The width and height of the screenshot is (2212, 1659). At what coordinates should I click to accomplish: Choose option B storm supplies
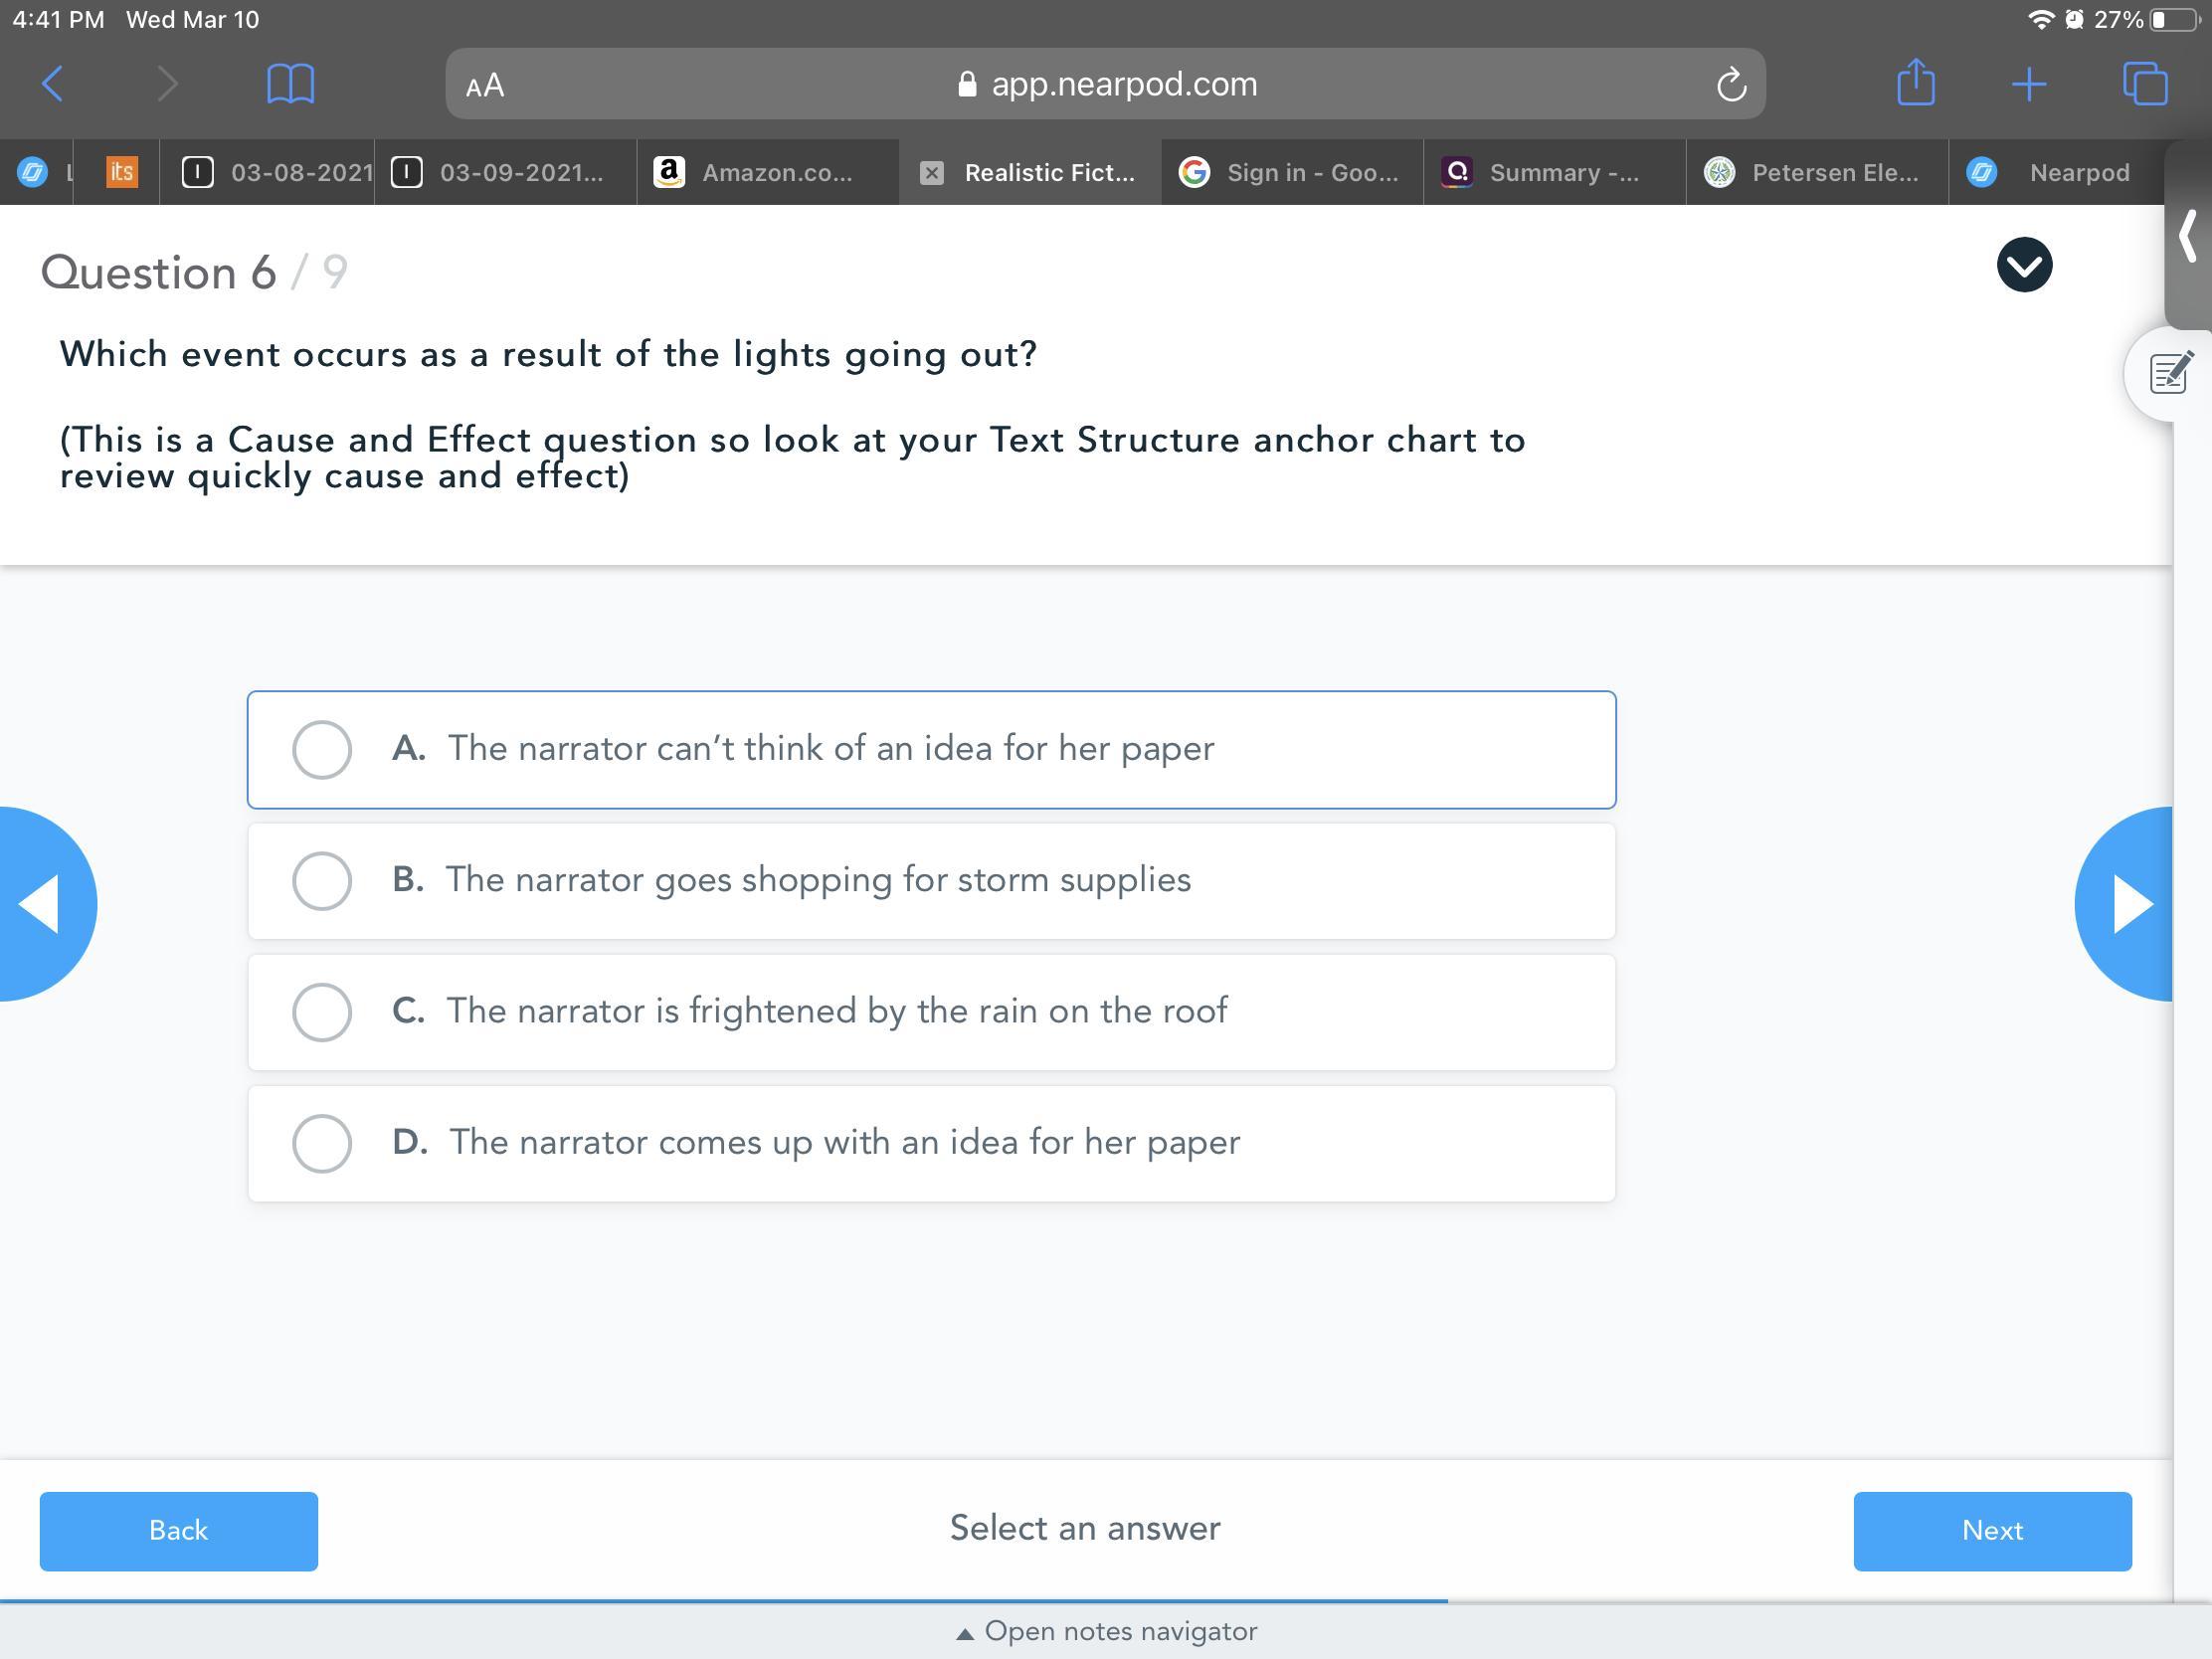321,880
